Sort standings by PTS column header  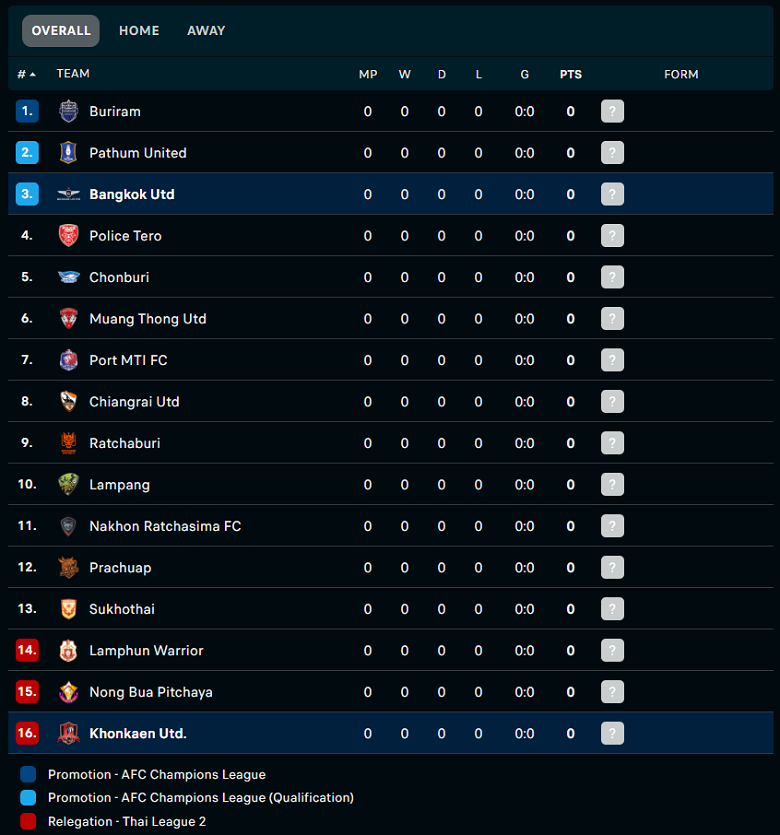(x=570, y=74)
